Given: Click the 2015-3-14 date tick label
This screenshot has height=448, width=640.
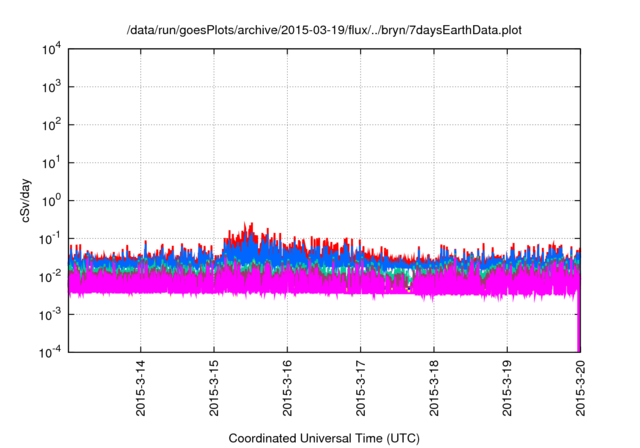Looking at the screenshot, I should point(140,388).
